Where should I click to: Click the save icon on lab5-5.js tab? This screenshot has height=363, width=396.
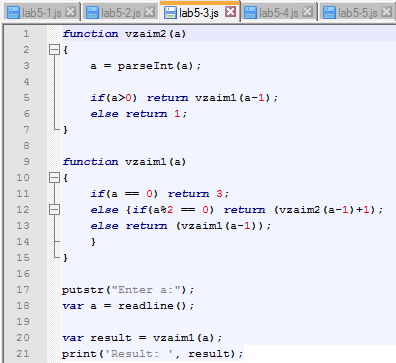point(329,13)
